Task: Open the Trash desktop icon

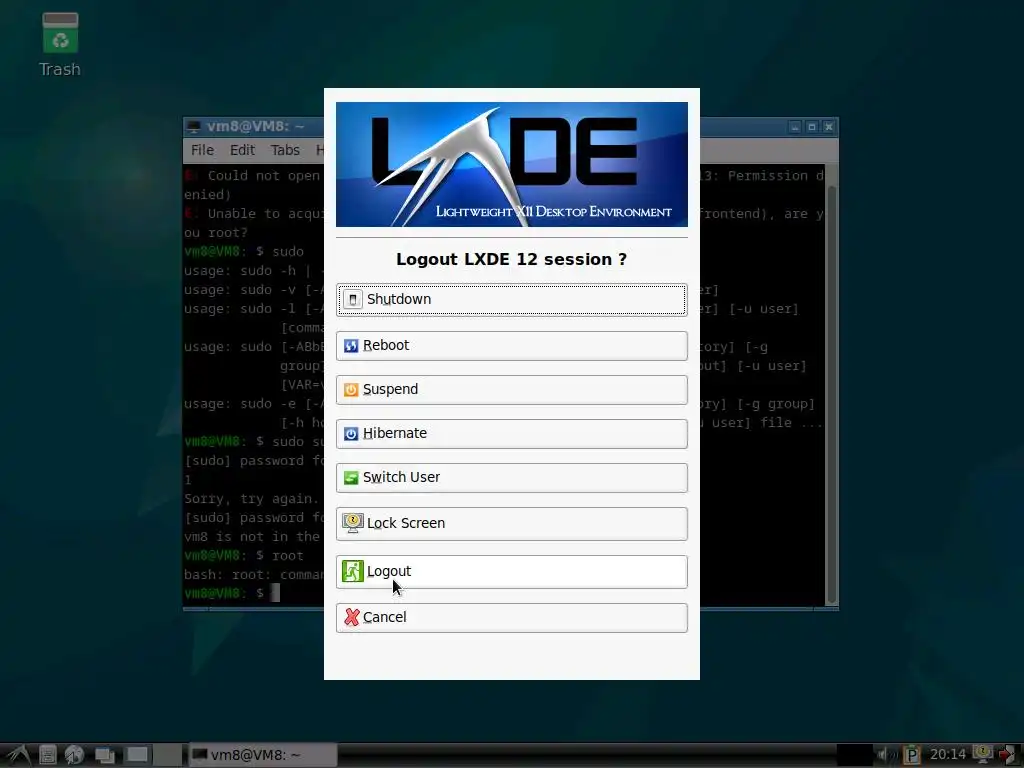Action: pyautogui.click(x=60, y=44)
